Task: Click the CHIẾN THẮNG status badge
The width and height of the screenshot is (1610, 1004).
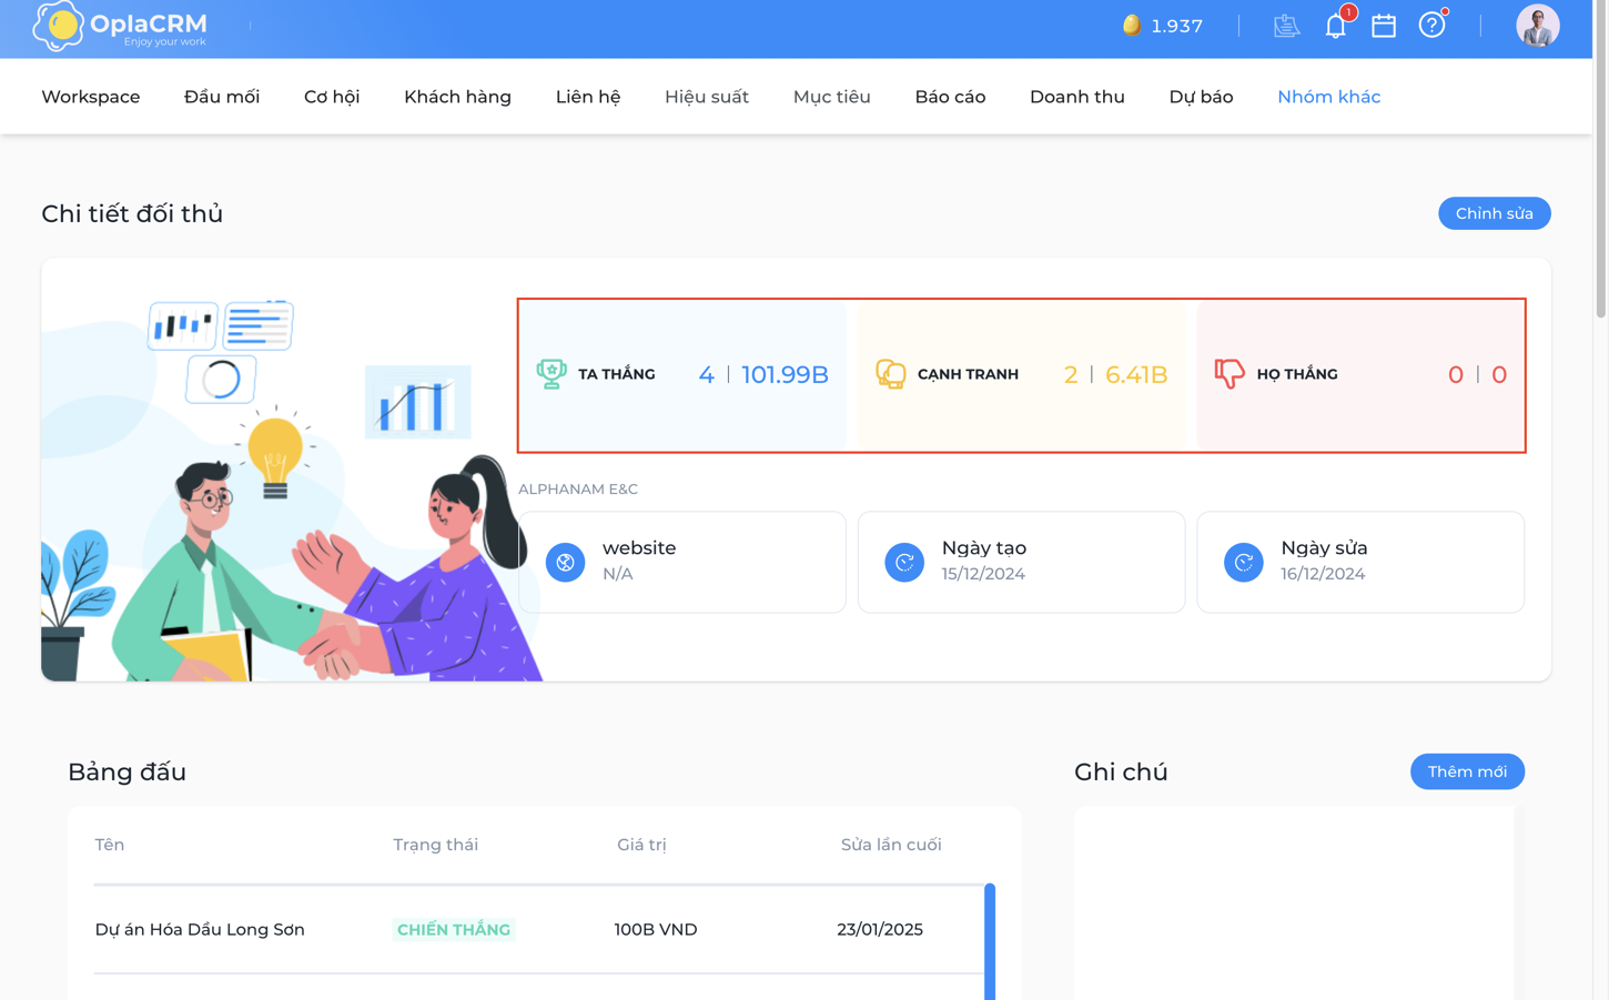Action: point(454,929)
